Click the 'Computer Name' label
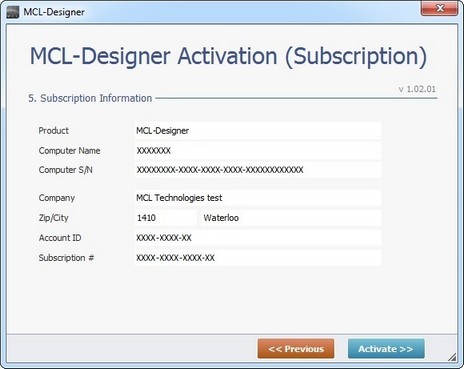 (x=69, y=151)
